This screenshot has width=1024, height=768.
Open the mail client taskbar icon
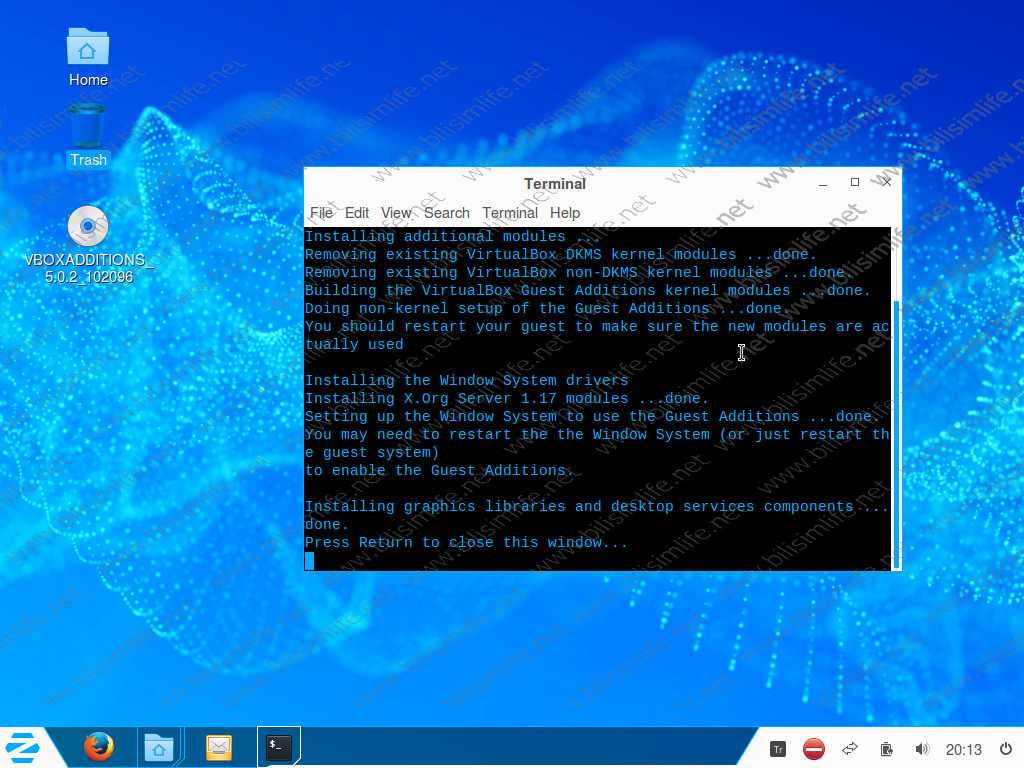(x=219, y=747)
